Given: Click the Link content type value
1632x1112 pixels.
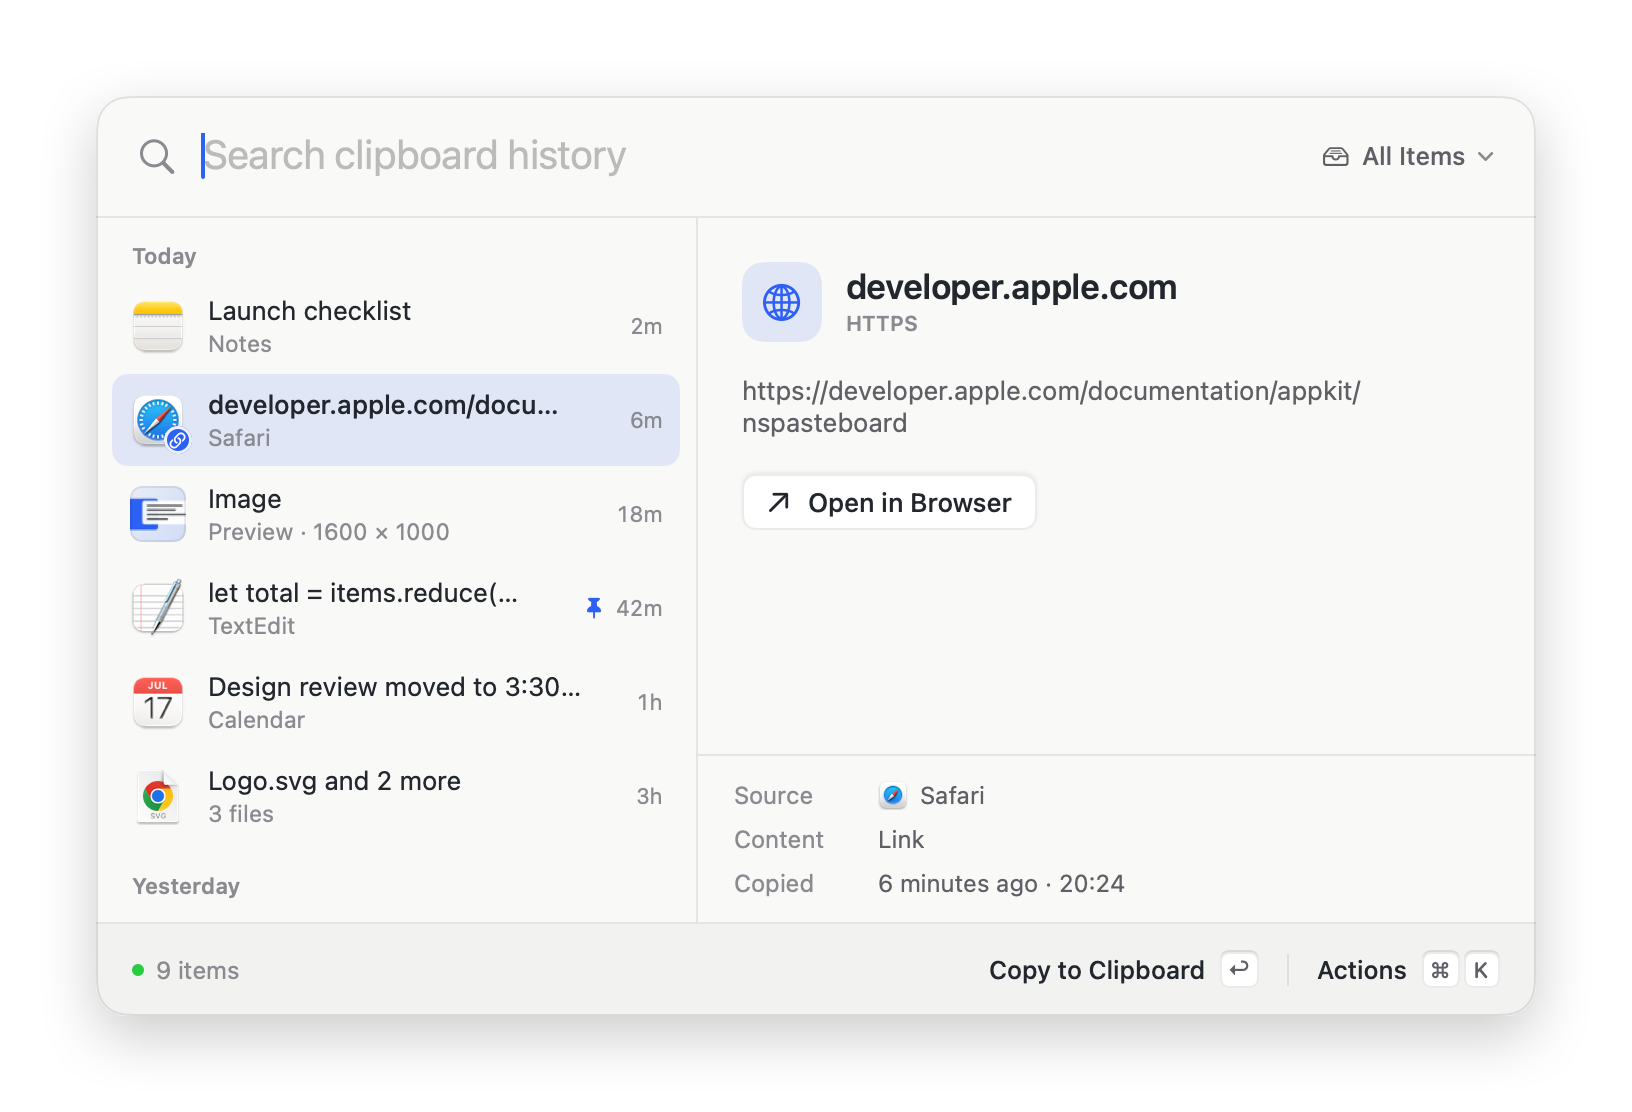Looking at the screenshot, I should (901, 840).
